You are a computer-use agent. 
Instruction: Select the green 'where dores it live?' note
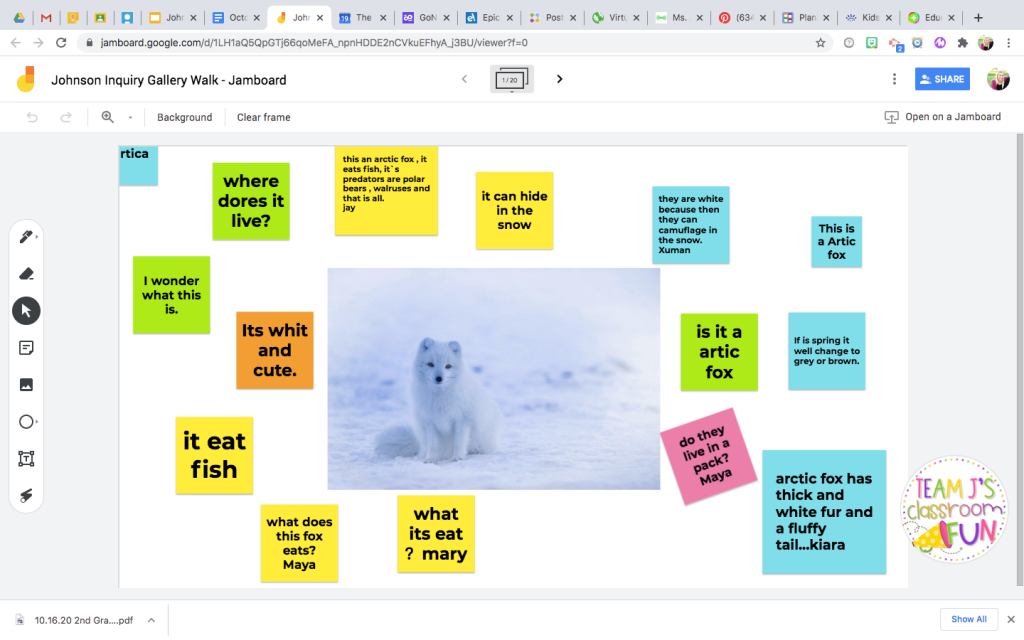tap(251, 201)
